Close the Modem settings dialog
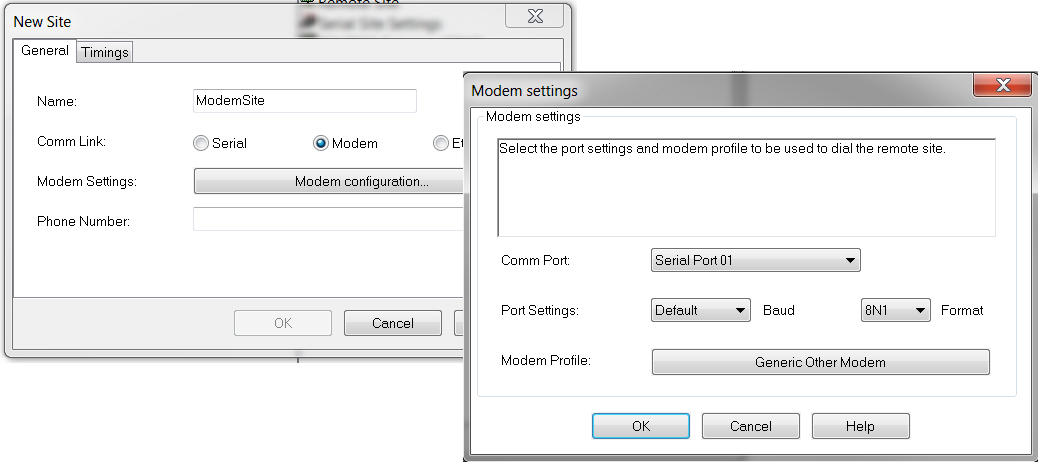This screenshot has height=462, width=1038. tap(1002, 85)
